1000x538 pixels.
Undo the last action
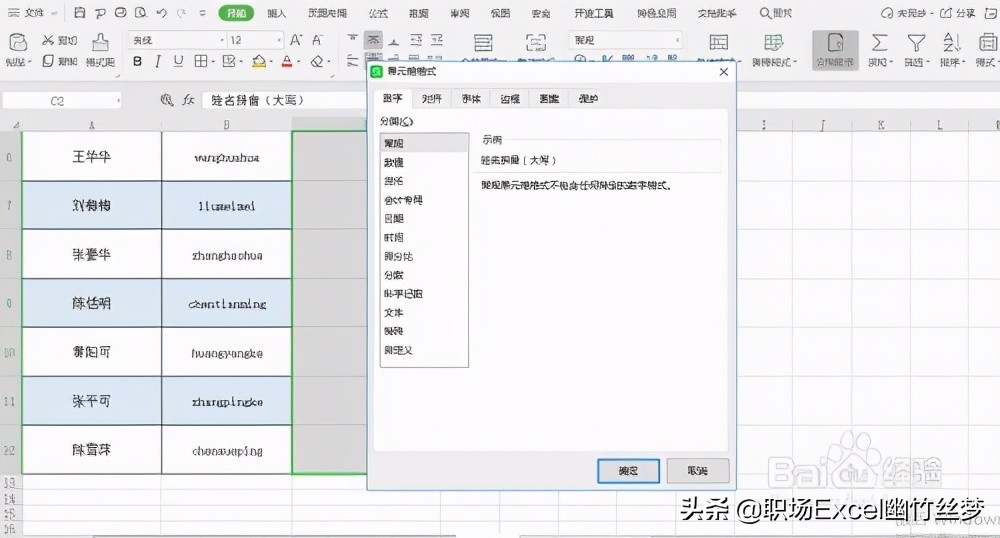tap(161, 12)
